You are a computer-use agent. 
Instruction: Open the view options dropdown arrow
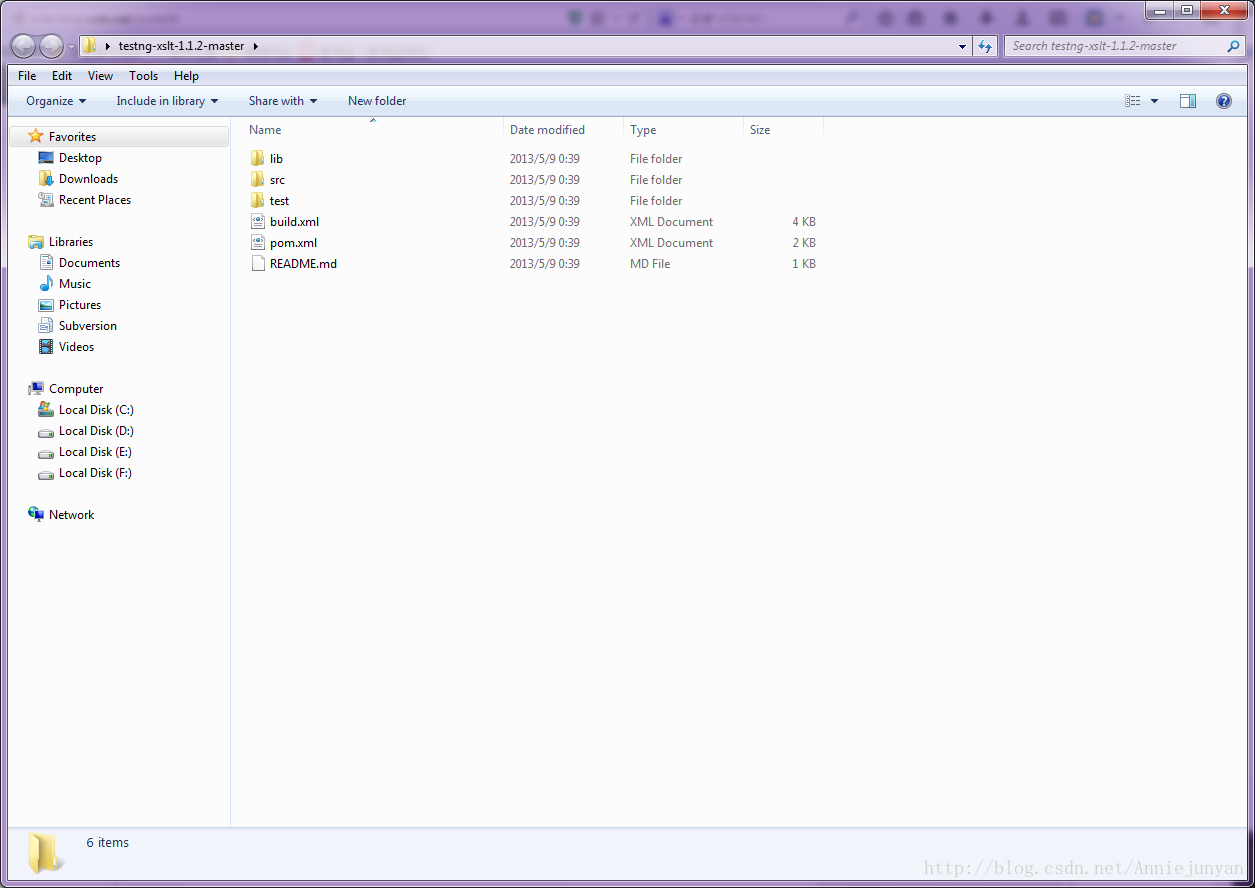point(1154,101)
